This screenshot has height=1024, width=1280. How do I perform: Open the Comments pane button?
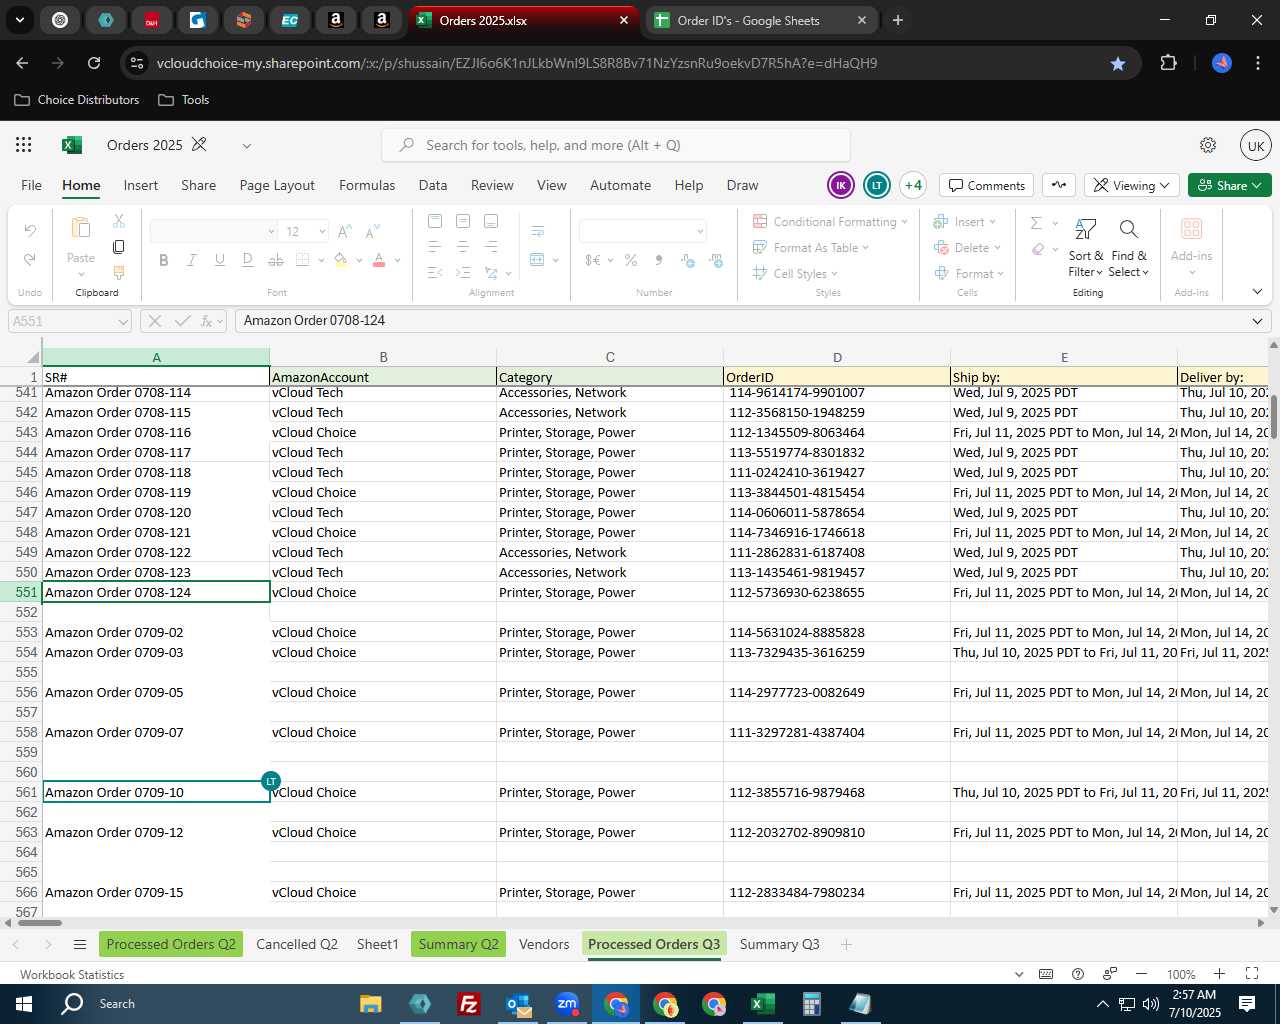987,185
